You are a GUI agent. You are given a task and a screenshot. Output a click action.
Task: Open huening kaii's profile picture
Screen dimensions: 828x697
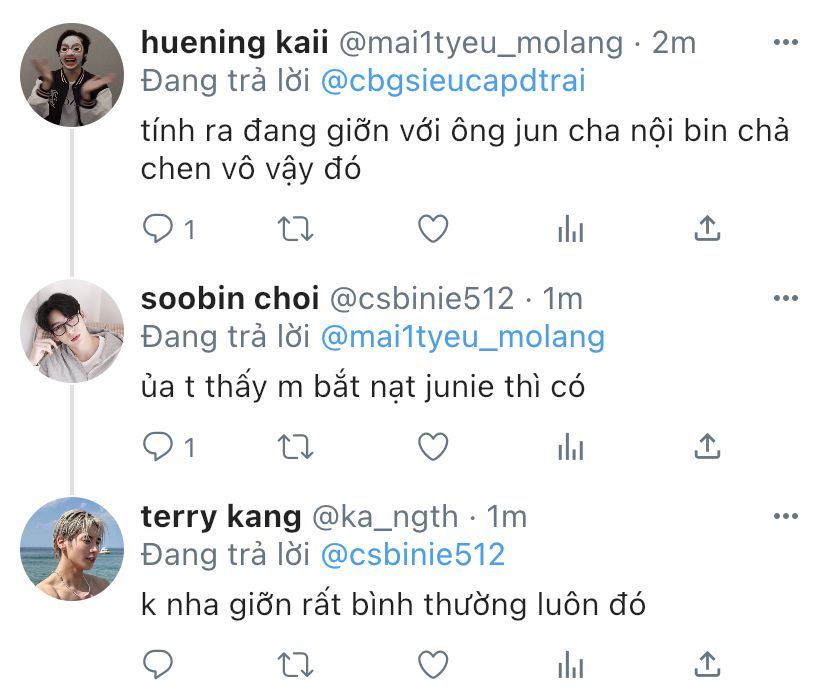[72, 75]
